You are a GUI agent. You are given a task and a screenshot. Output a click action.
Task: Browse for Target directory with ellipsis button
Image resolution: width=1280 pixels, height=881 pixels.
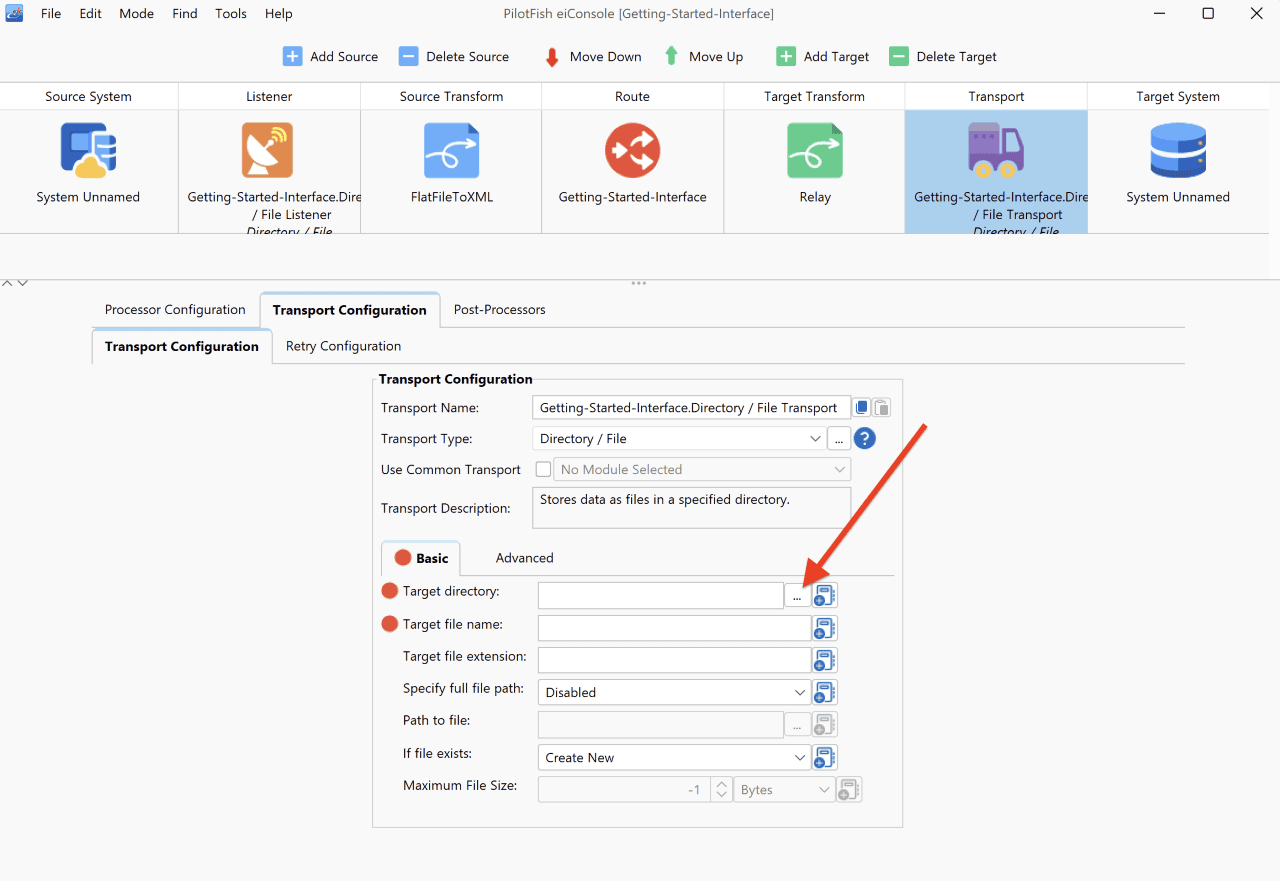click(x=797, y=595)
